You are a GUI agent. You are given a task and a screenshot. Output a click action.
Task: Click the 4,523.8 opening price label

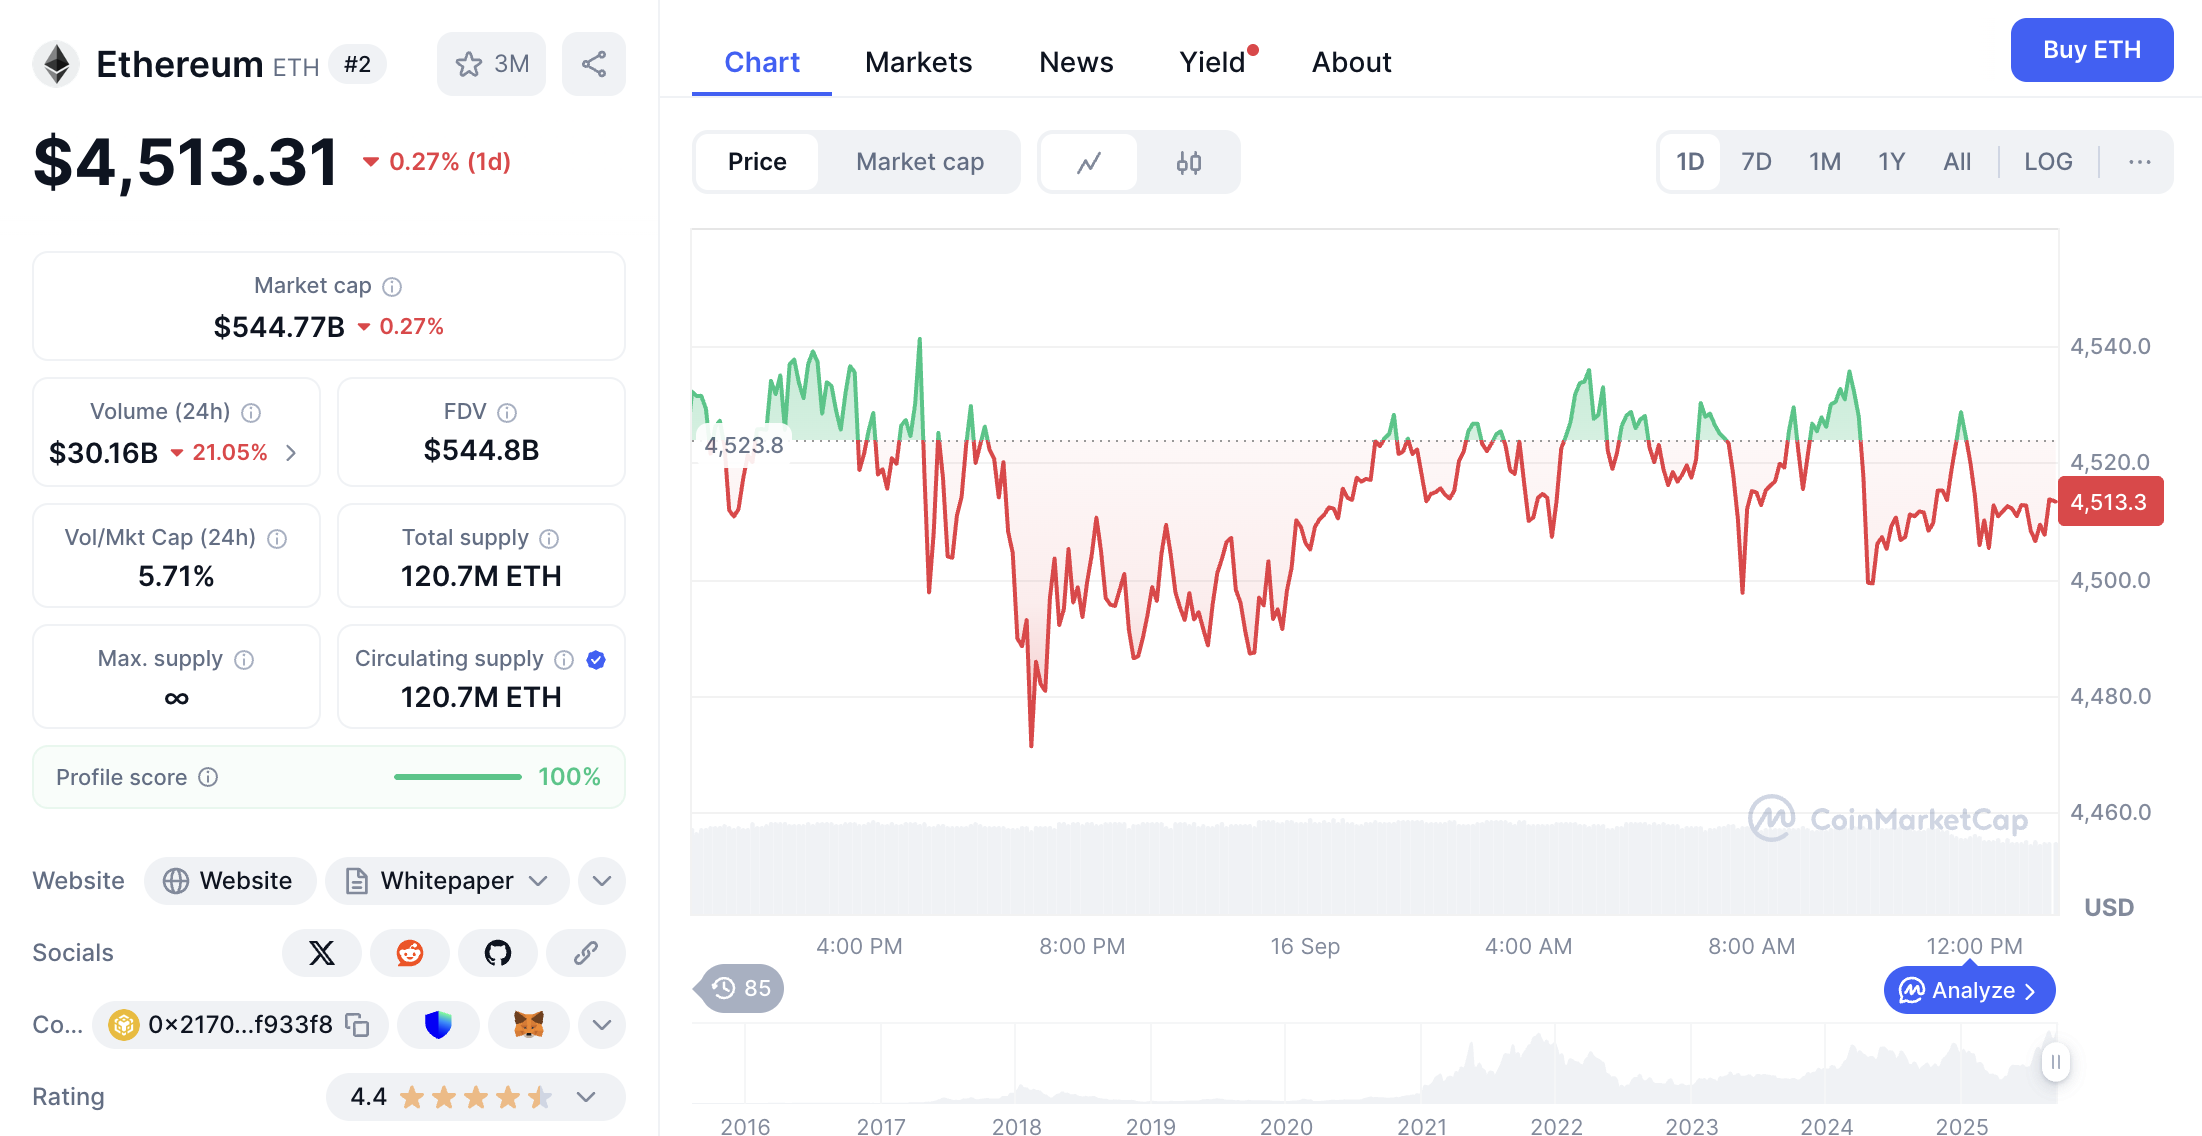pos(744,445)
